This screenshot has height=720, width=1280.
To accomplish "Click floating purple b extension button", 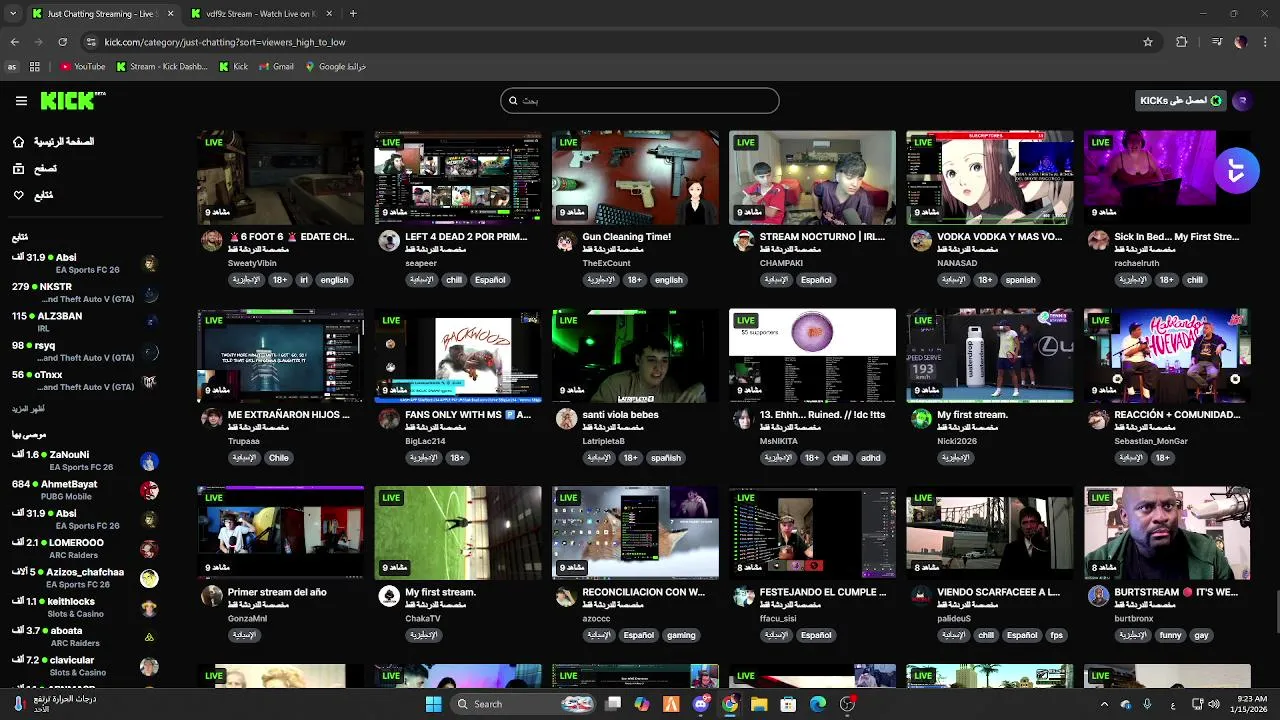I will coord(1236,172).
